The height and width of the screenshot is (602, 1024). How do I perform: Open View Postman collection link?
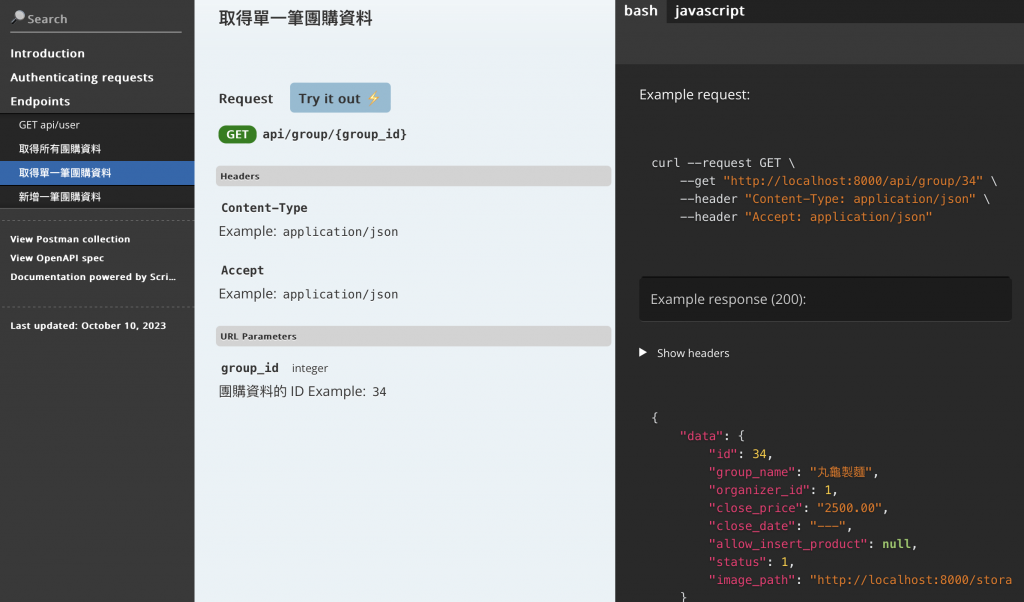[x=70, y=239]
